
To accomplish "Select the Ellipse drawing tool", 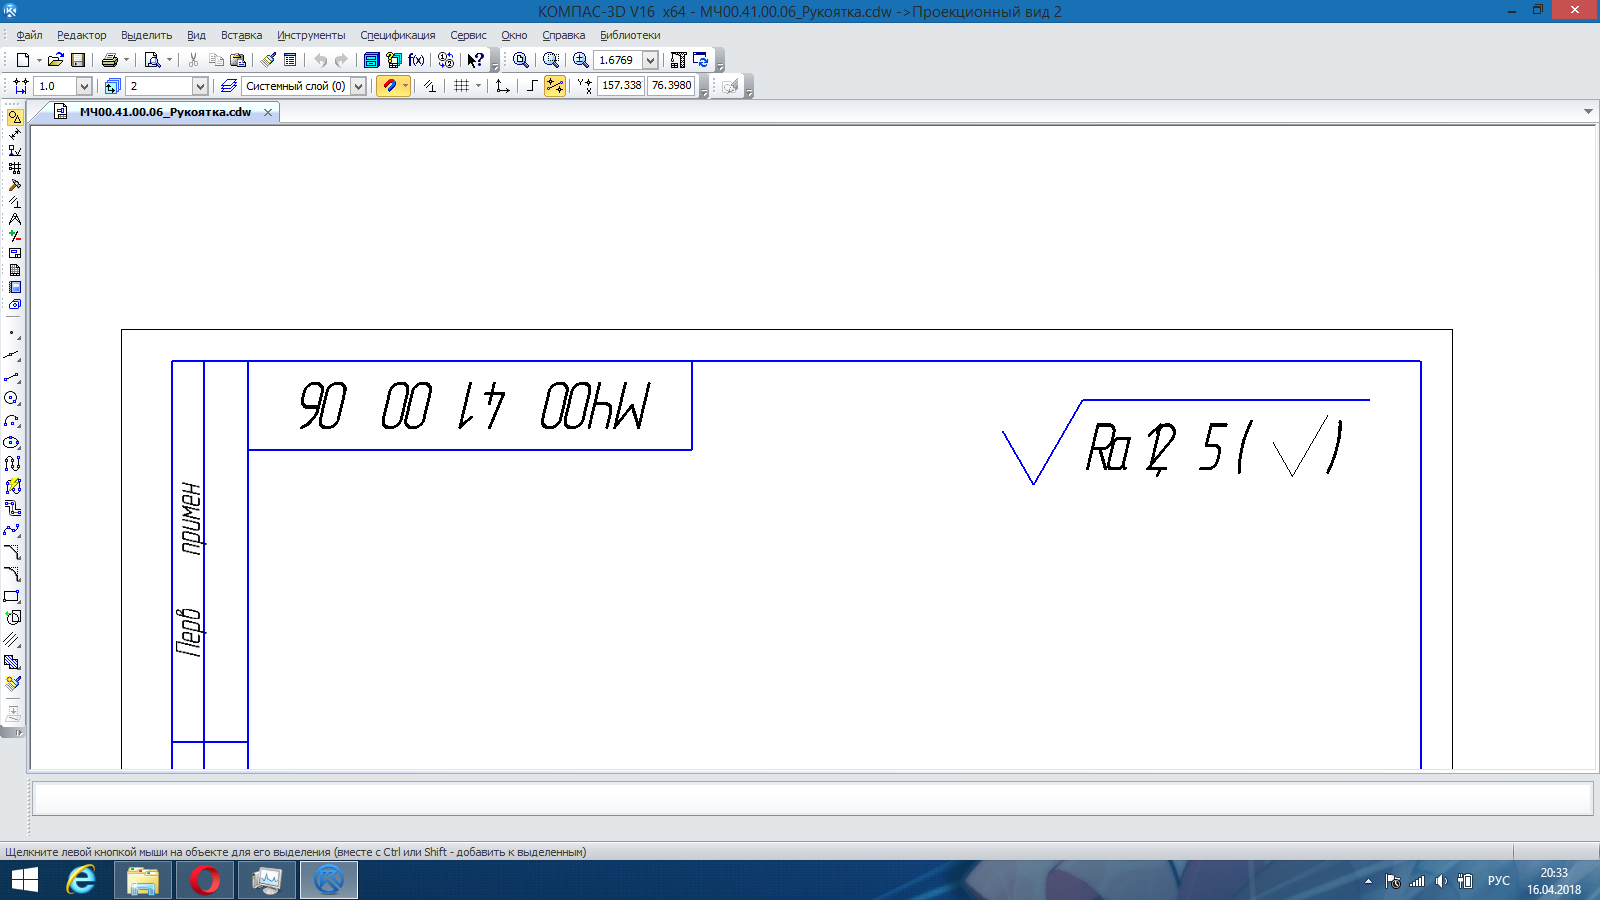I will pyautogui.click(x=12, y=442).
